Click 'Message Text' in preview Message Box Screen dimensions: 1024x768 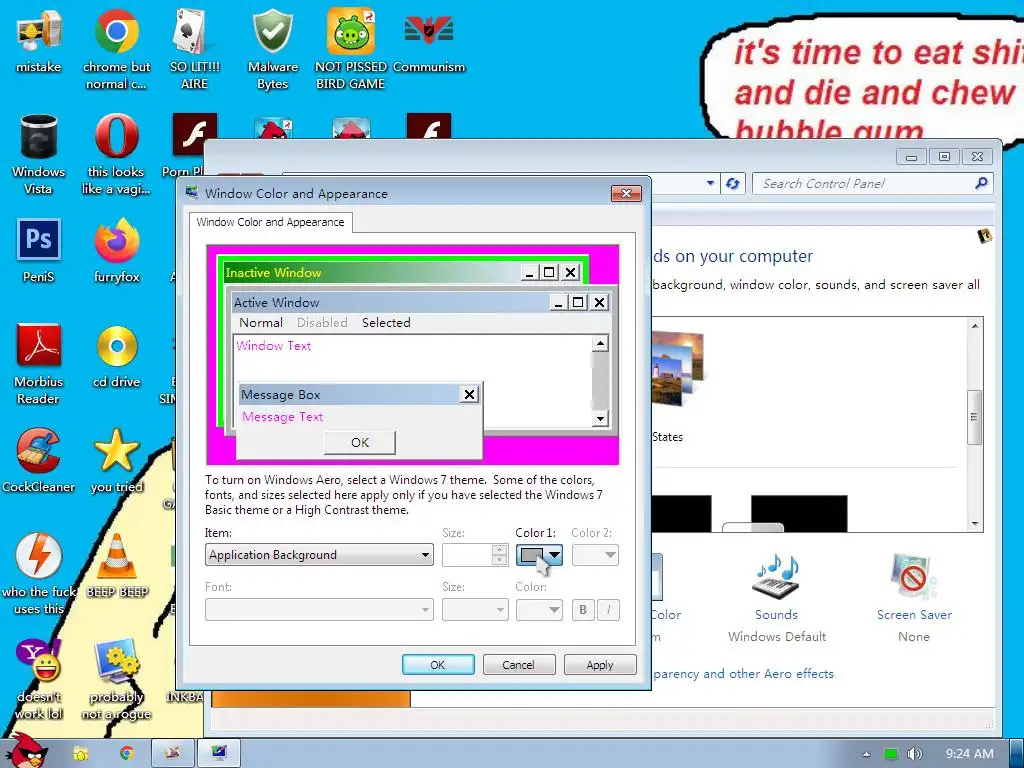click(x=282, y=417)
